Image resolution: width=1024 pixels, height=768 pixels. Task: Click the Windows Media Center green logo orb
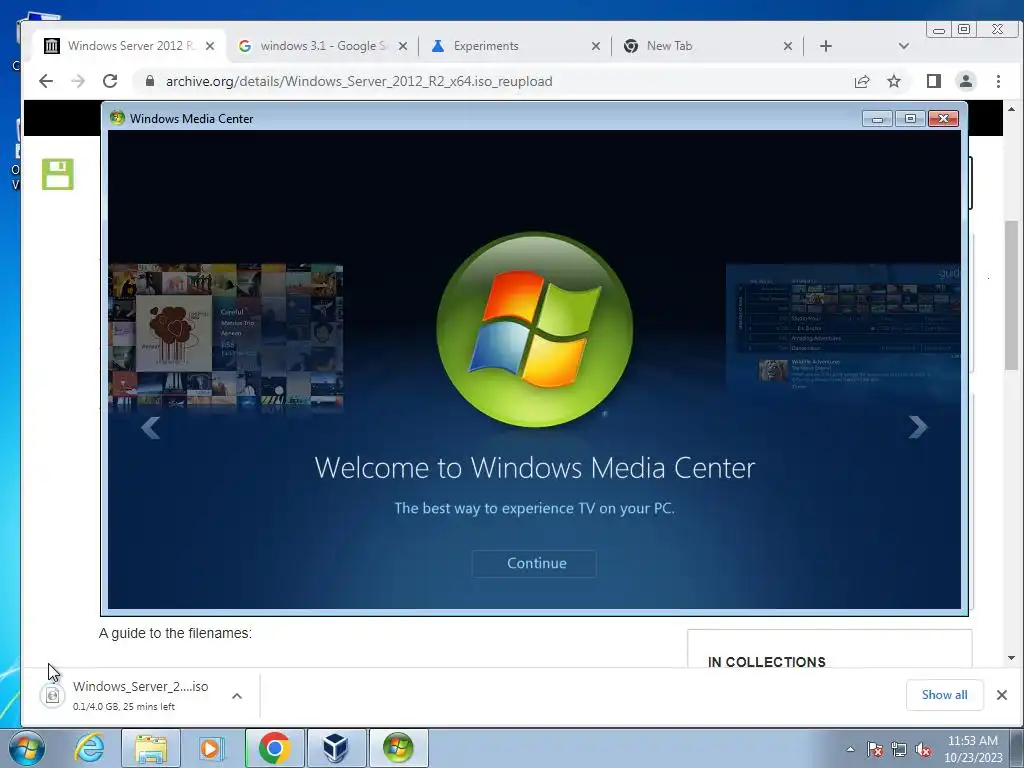[535, 330]
